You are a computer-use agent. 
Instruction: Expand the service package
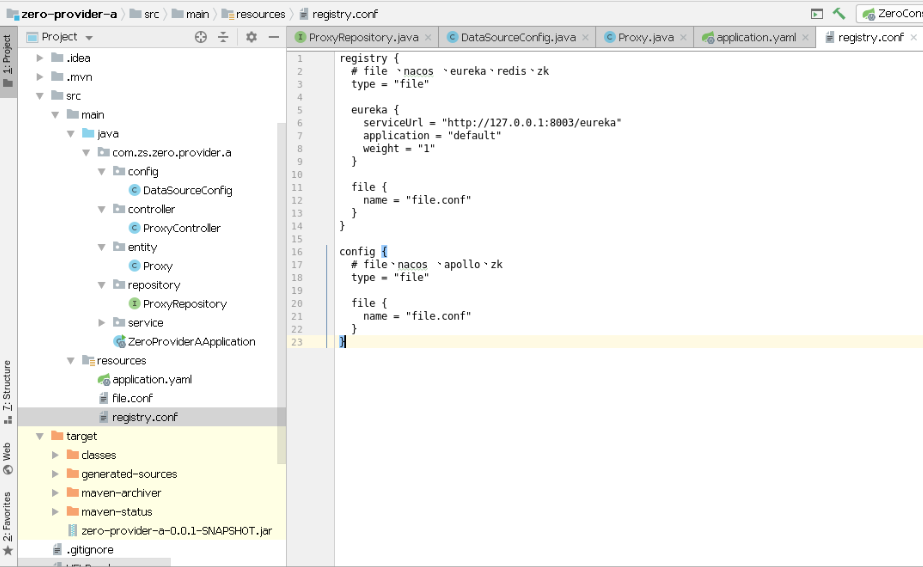(101, 323)
